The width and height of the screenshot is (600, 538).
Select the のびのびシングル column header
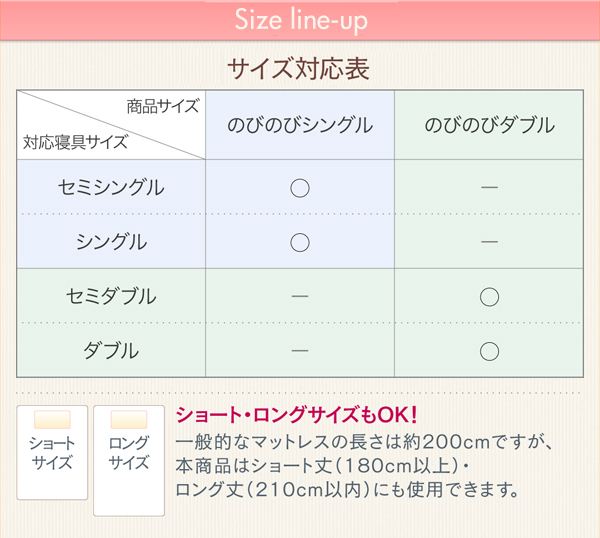point(300,125)
